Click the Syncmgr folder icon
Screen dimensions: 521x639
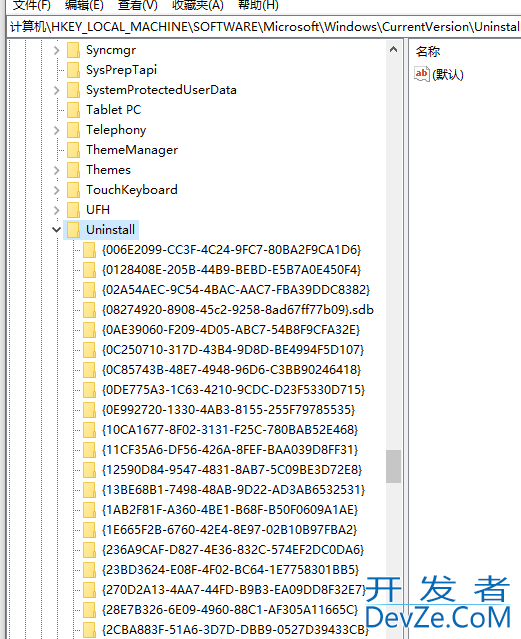[x=73, y=50]
